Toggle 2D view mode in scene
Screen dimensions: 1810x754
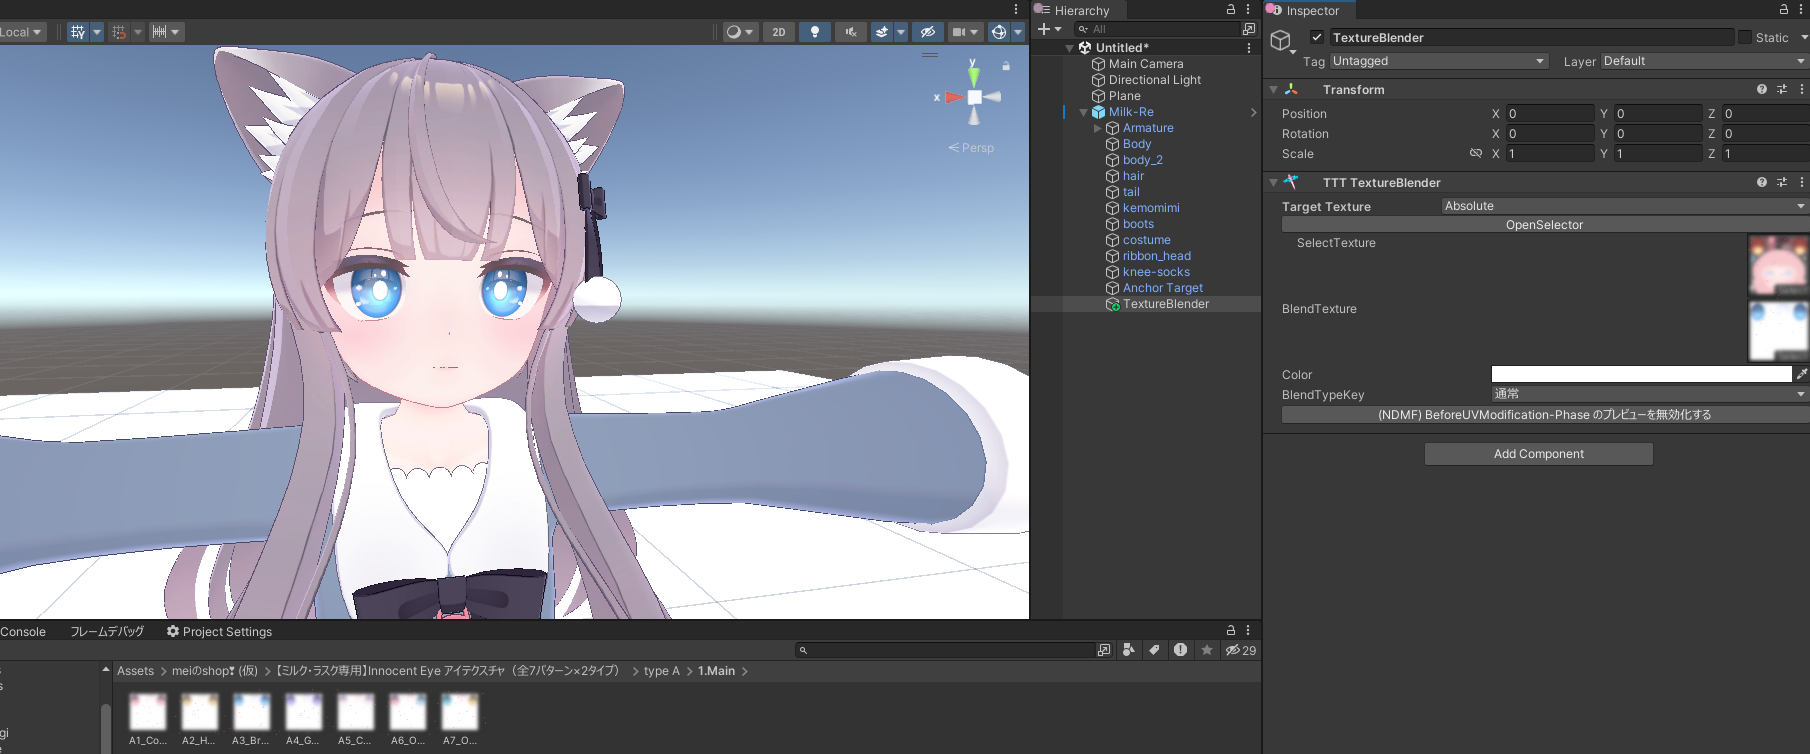pyautogui.click(x=778, y=32)
